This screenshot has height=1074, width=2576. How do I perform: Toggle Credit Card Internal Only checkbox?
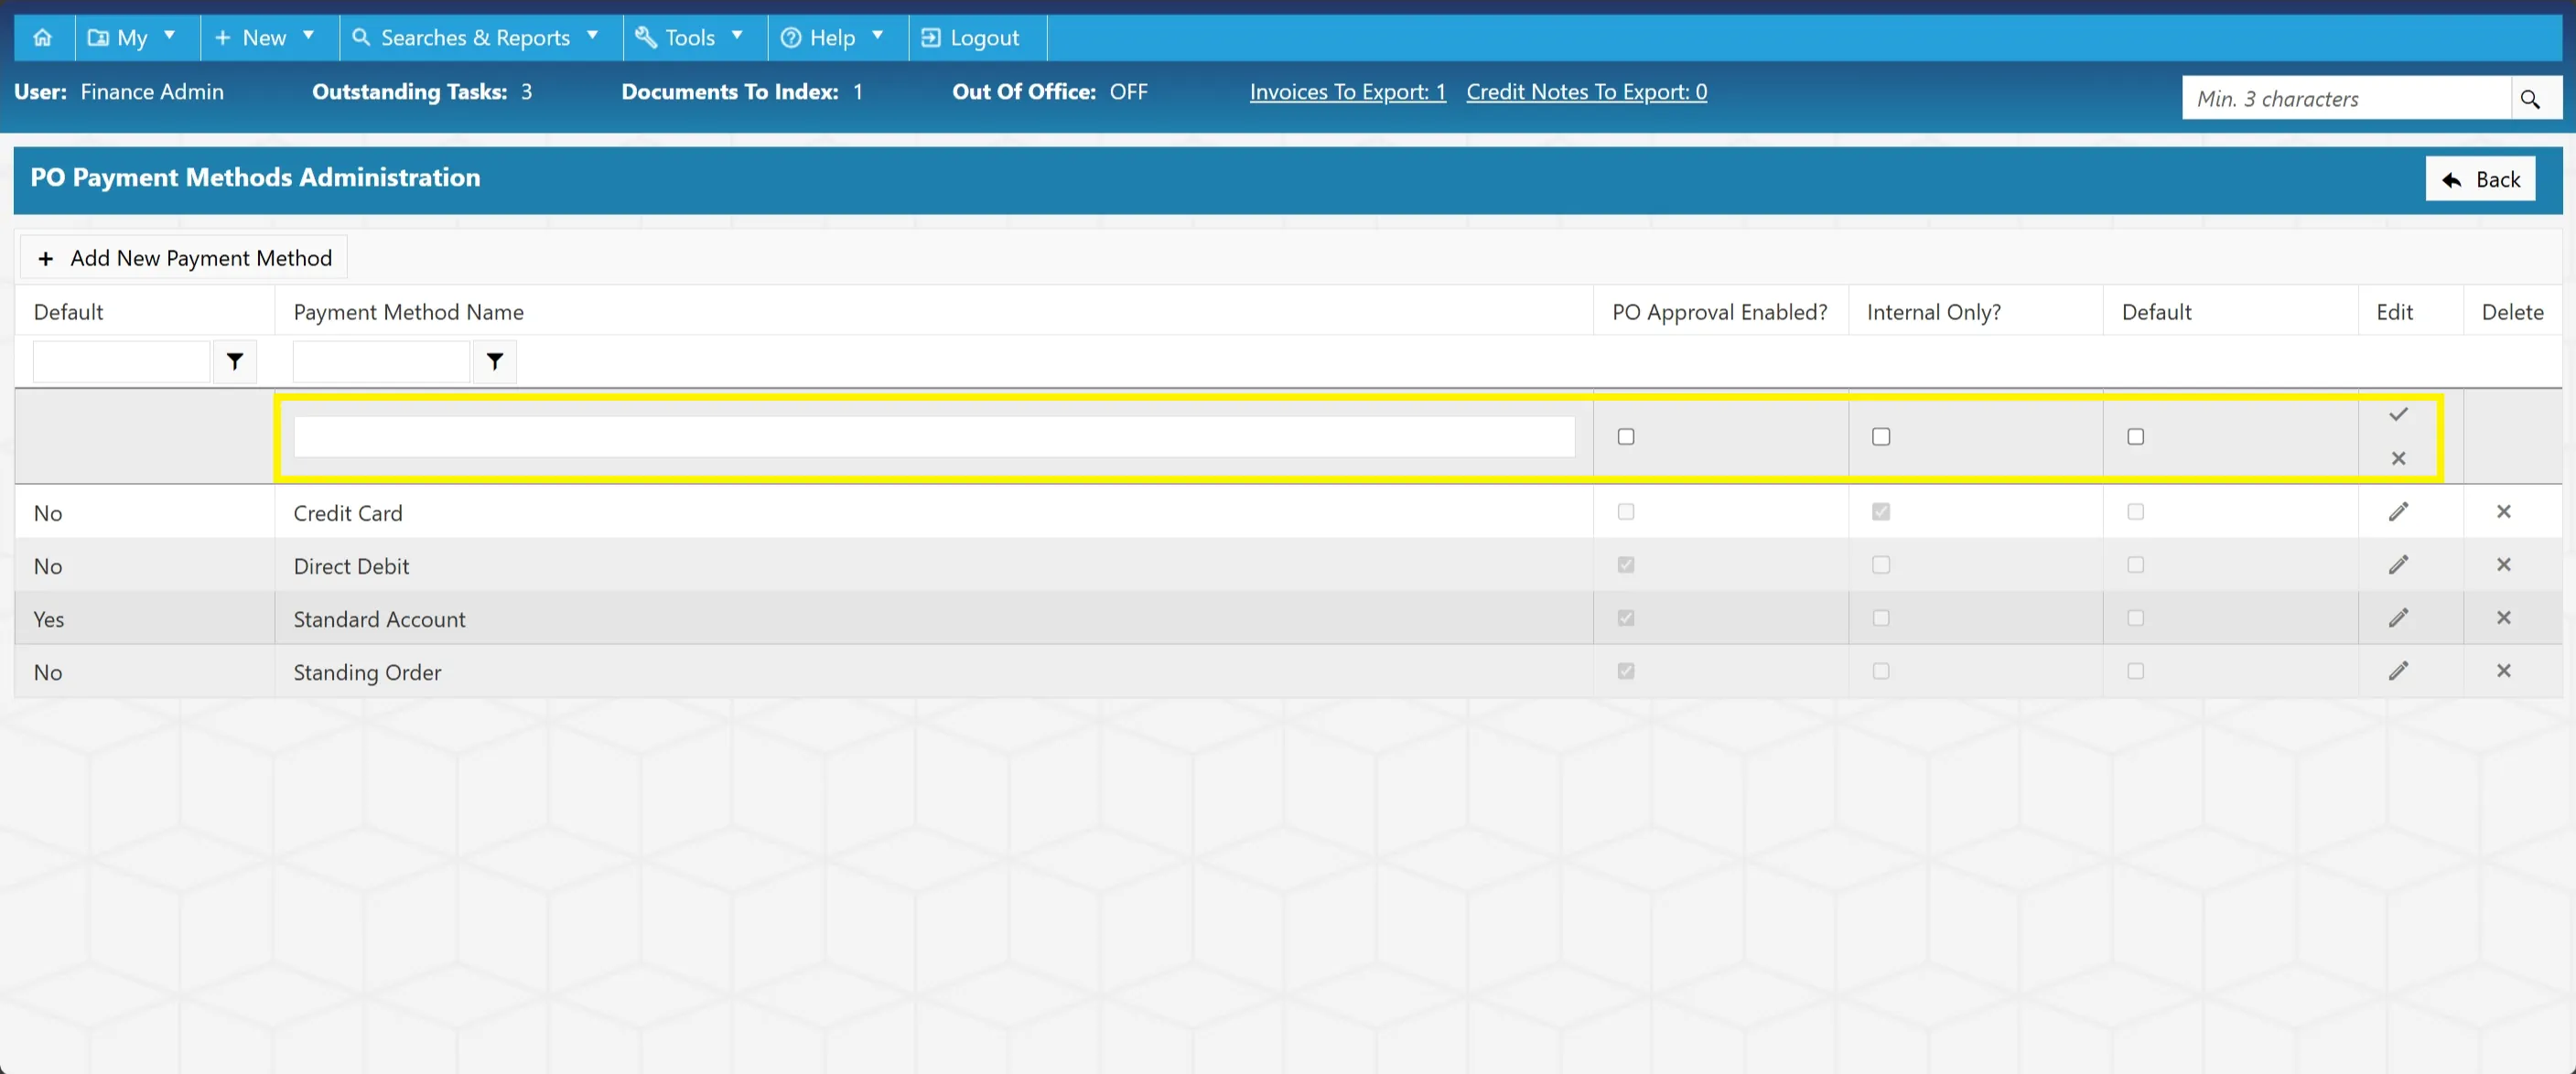[x=1881, y=511]
